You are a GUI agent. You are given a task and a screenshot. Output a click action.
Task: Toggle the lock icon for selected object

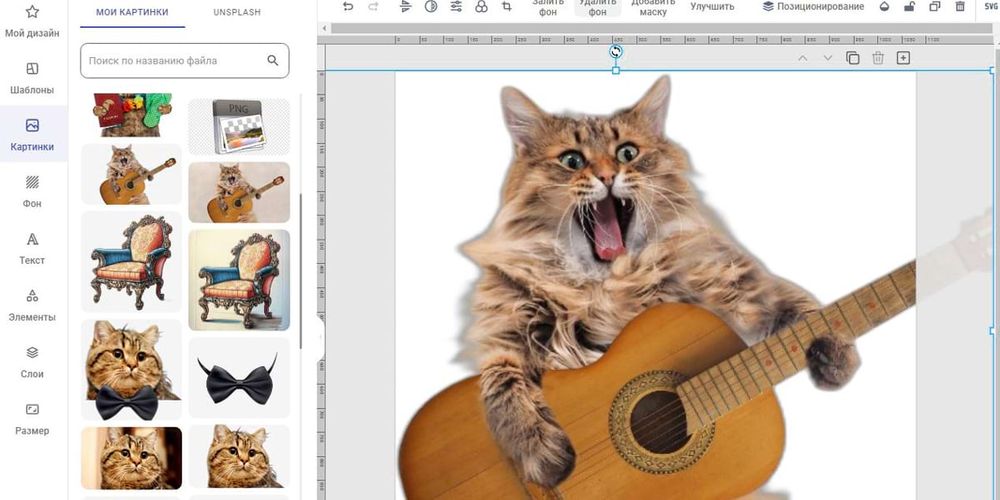909,7
